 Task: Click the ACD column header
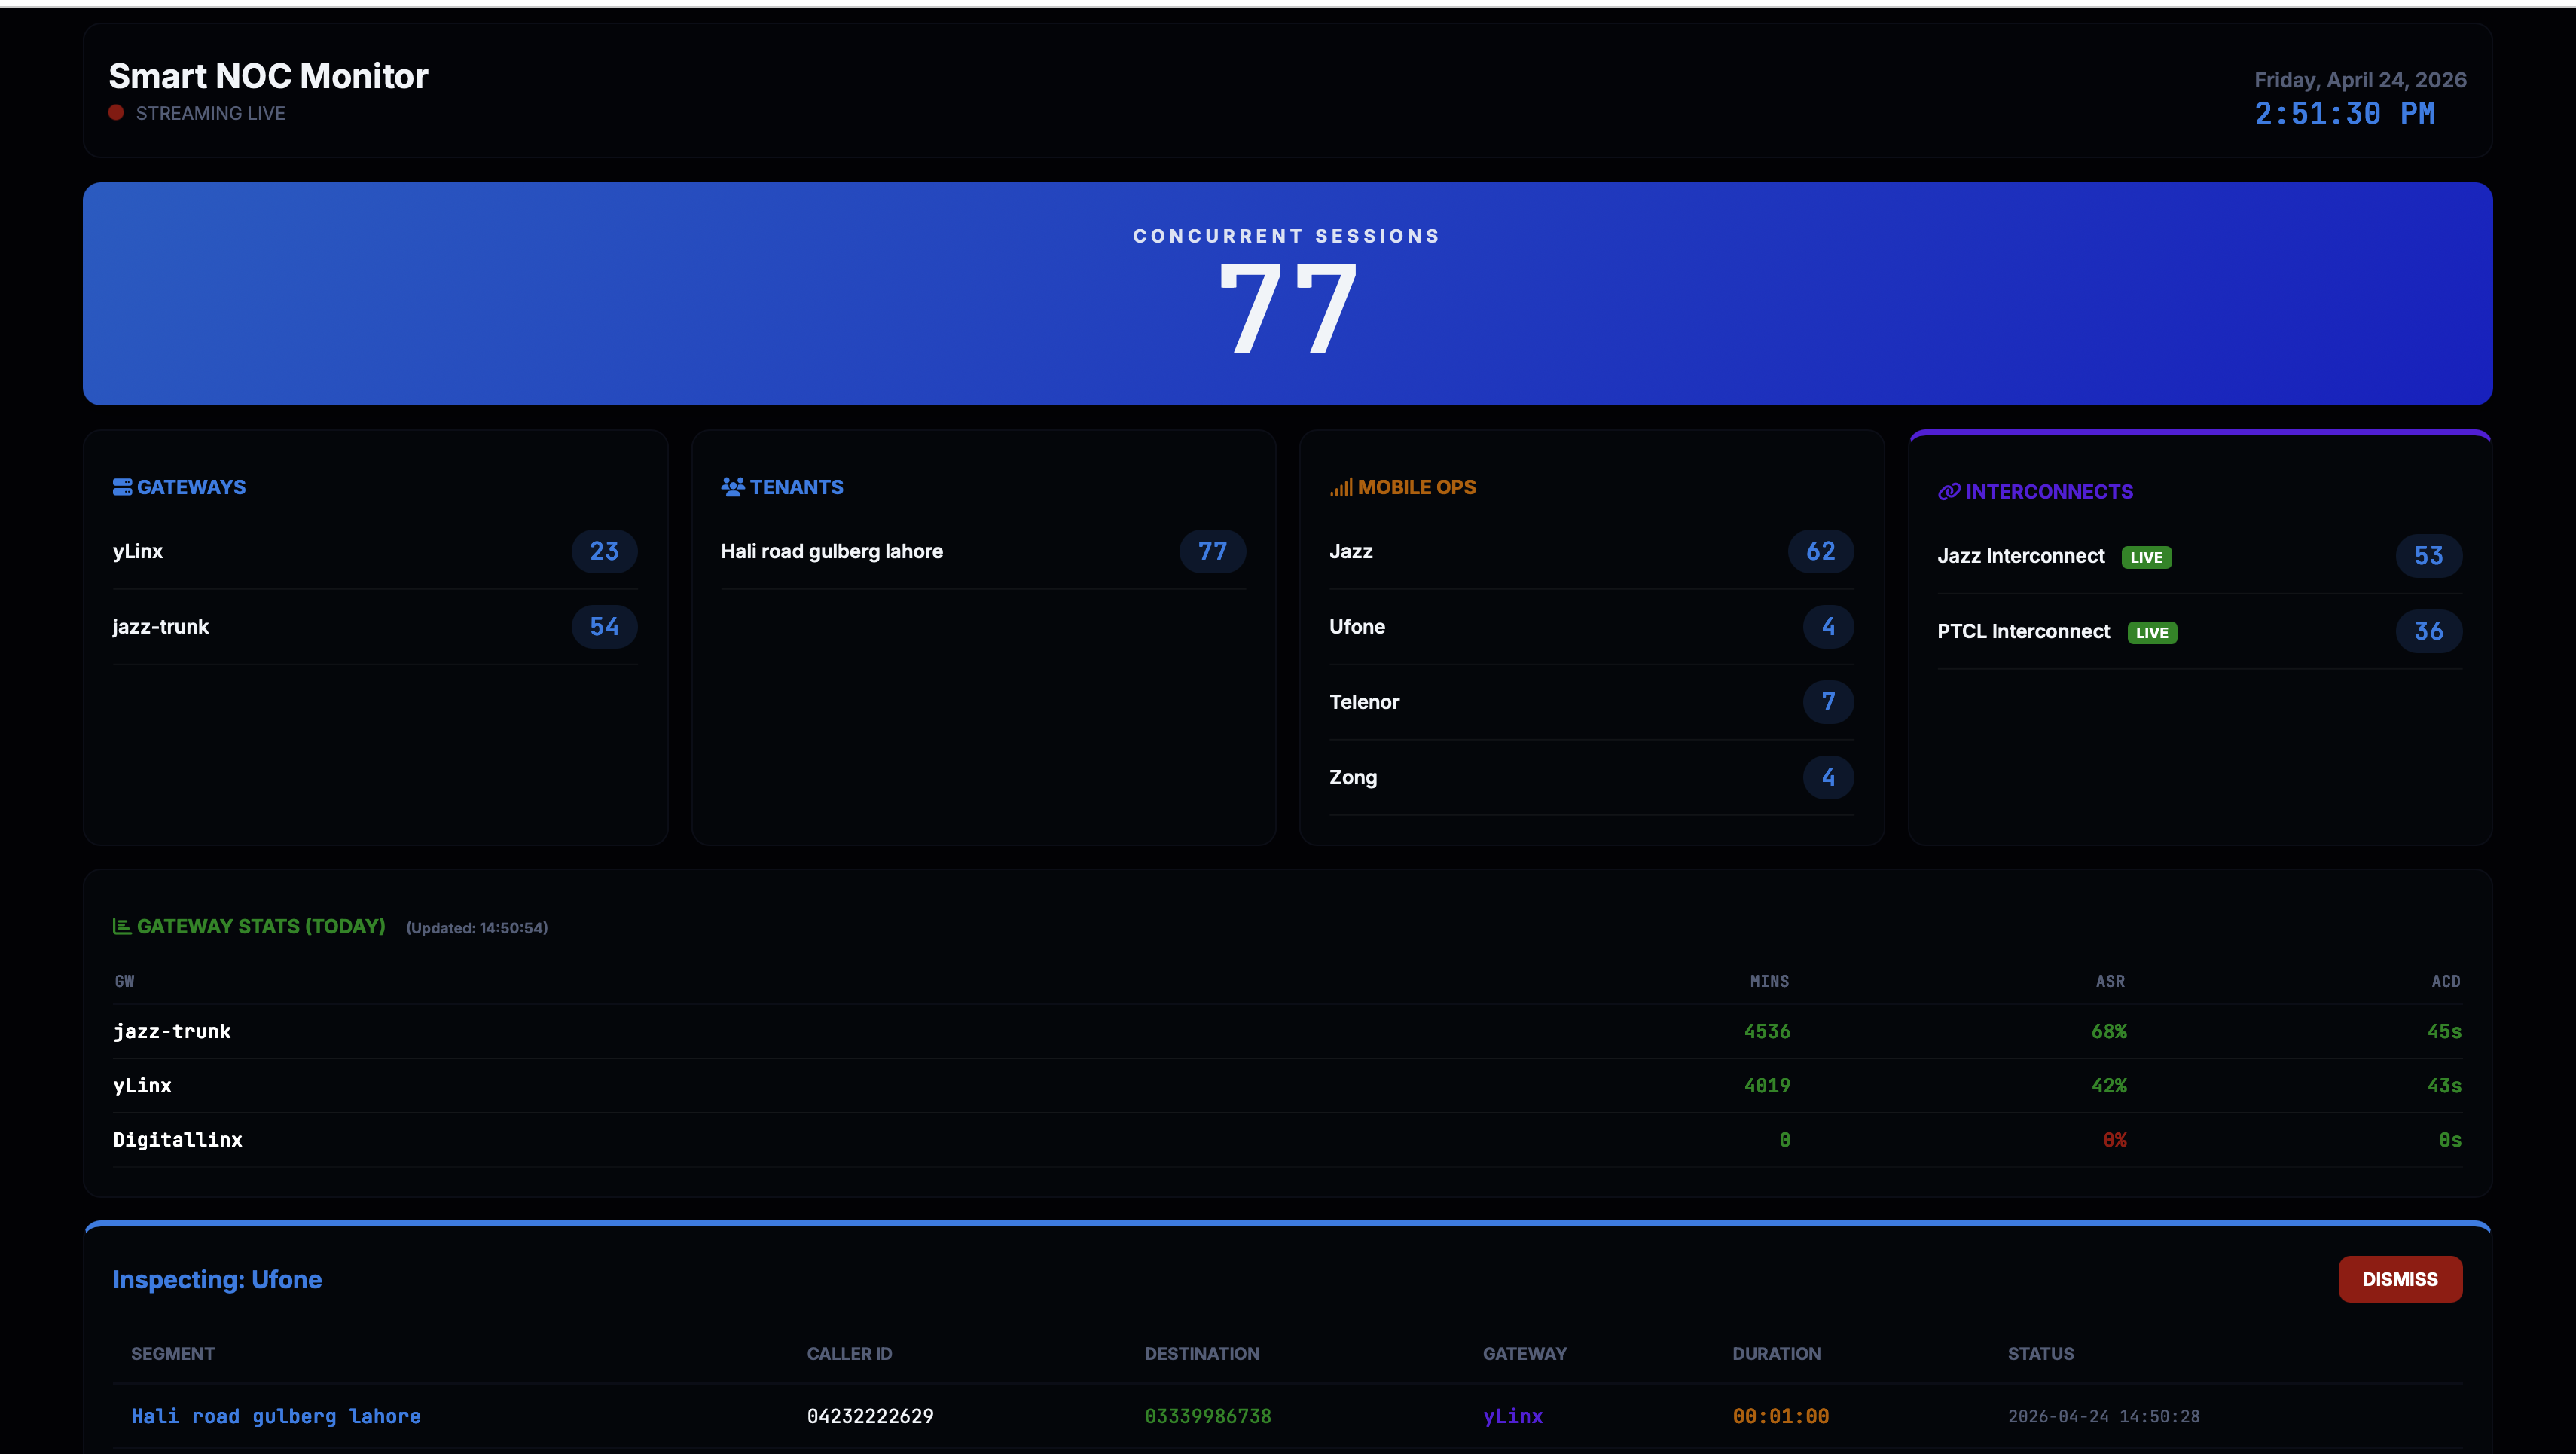point(2446,981)
